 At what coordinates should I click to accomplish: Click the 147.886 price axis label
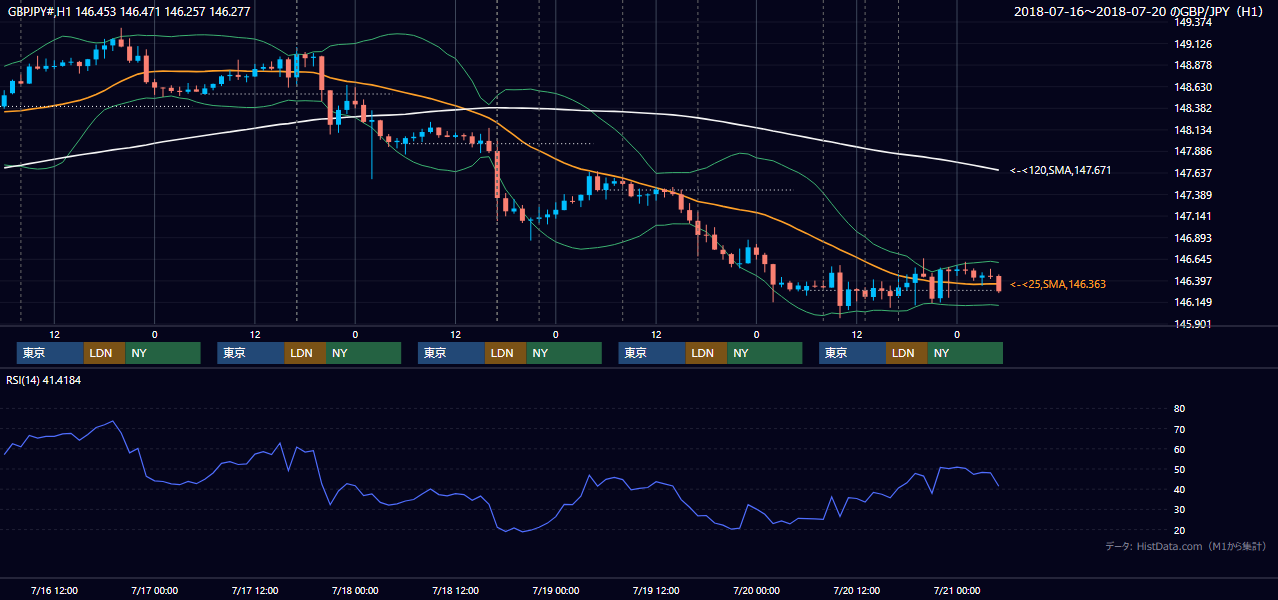point(1194,151)
